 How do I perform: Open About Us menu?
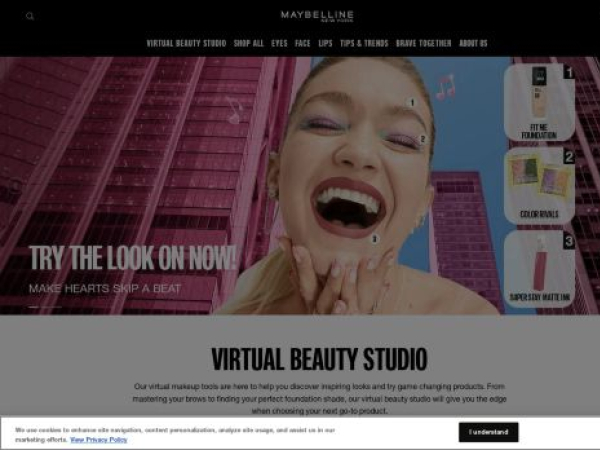tap(473, 43)
